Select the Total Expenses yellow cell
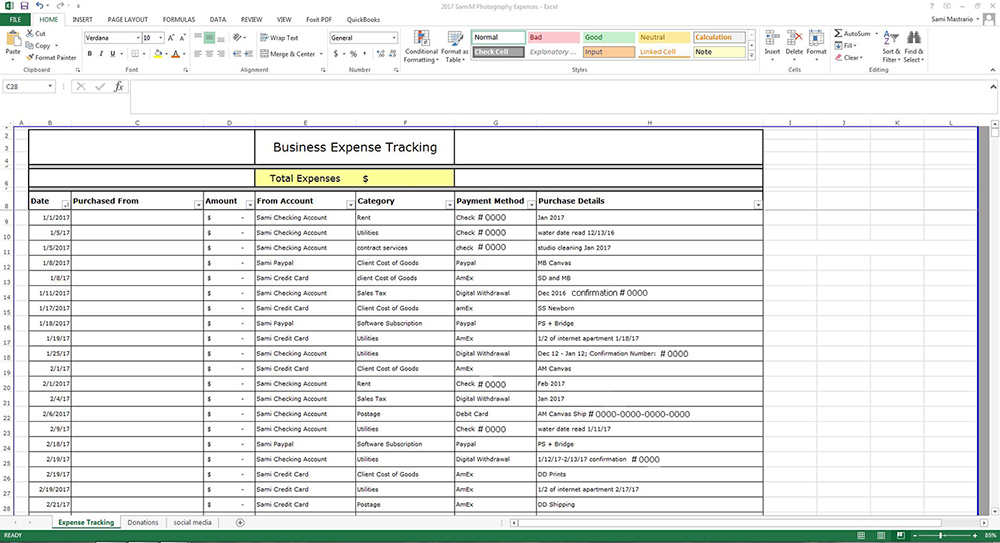The image size is (1000, 543). [355, 179]
